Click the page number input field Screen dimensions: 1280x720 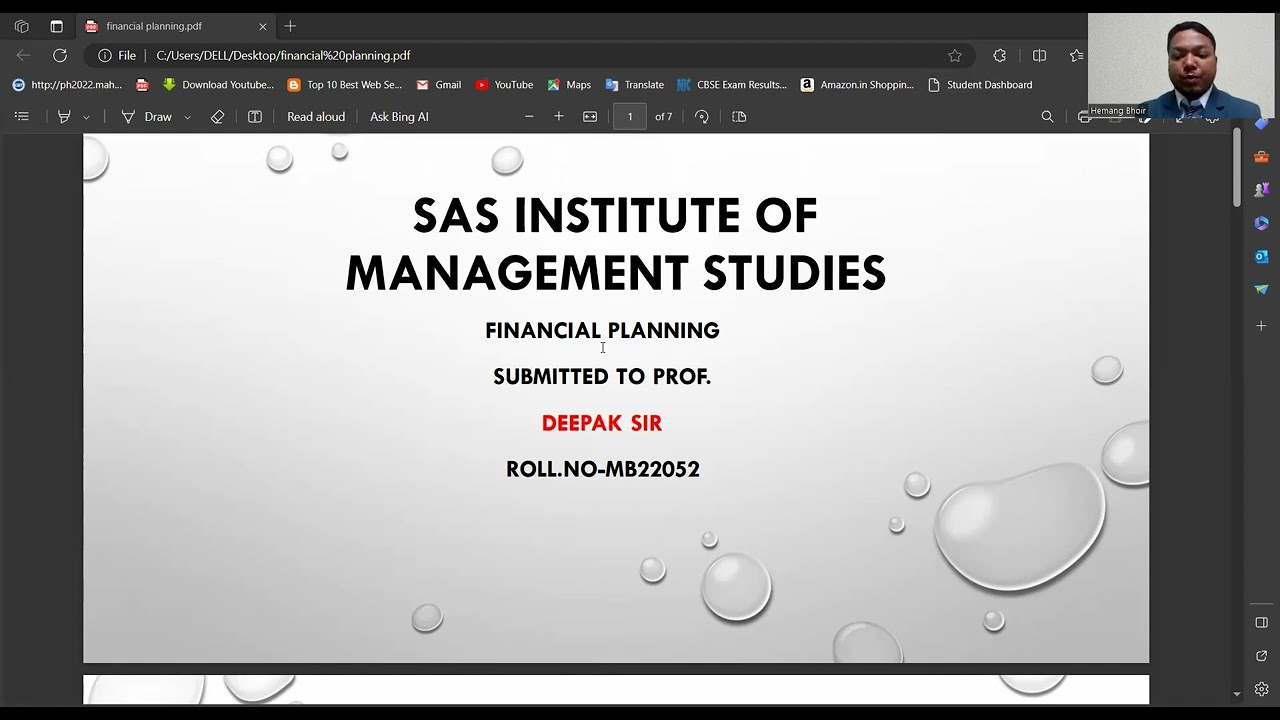629,117
